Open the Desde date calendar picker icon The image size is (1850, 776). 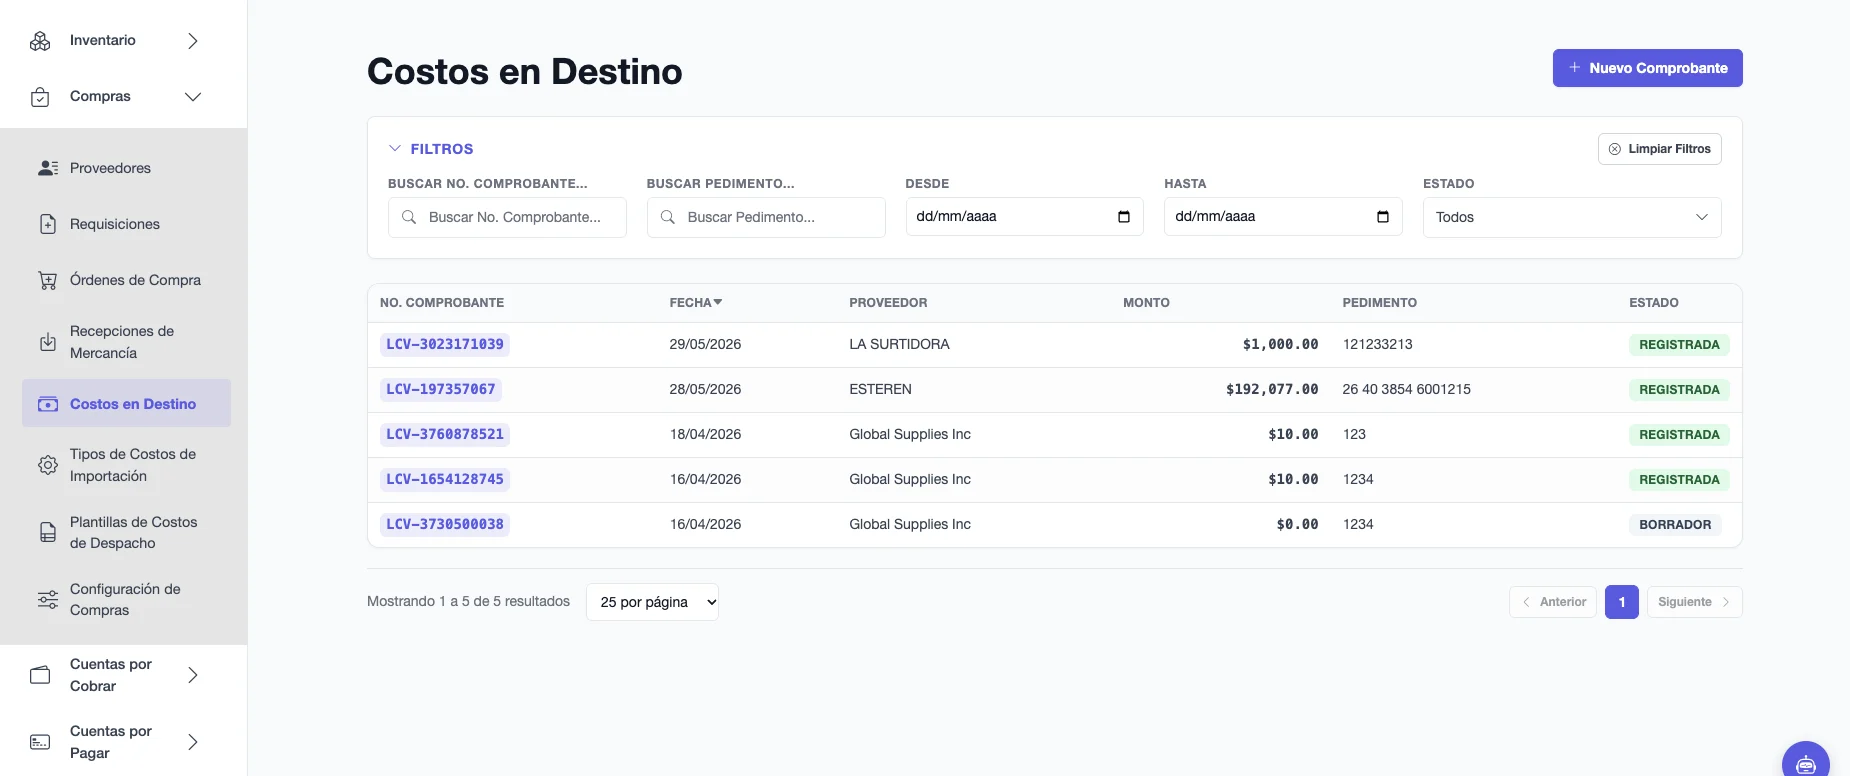click(1124, 217)
